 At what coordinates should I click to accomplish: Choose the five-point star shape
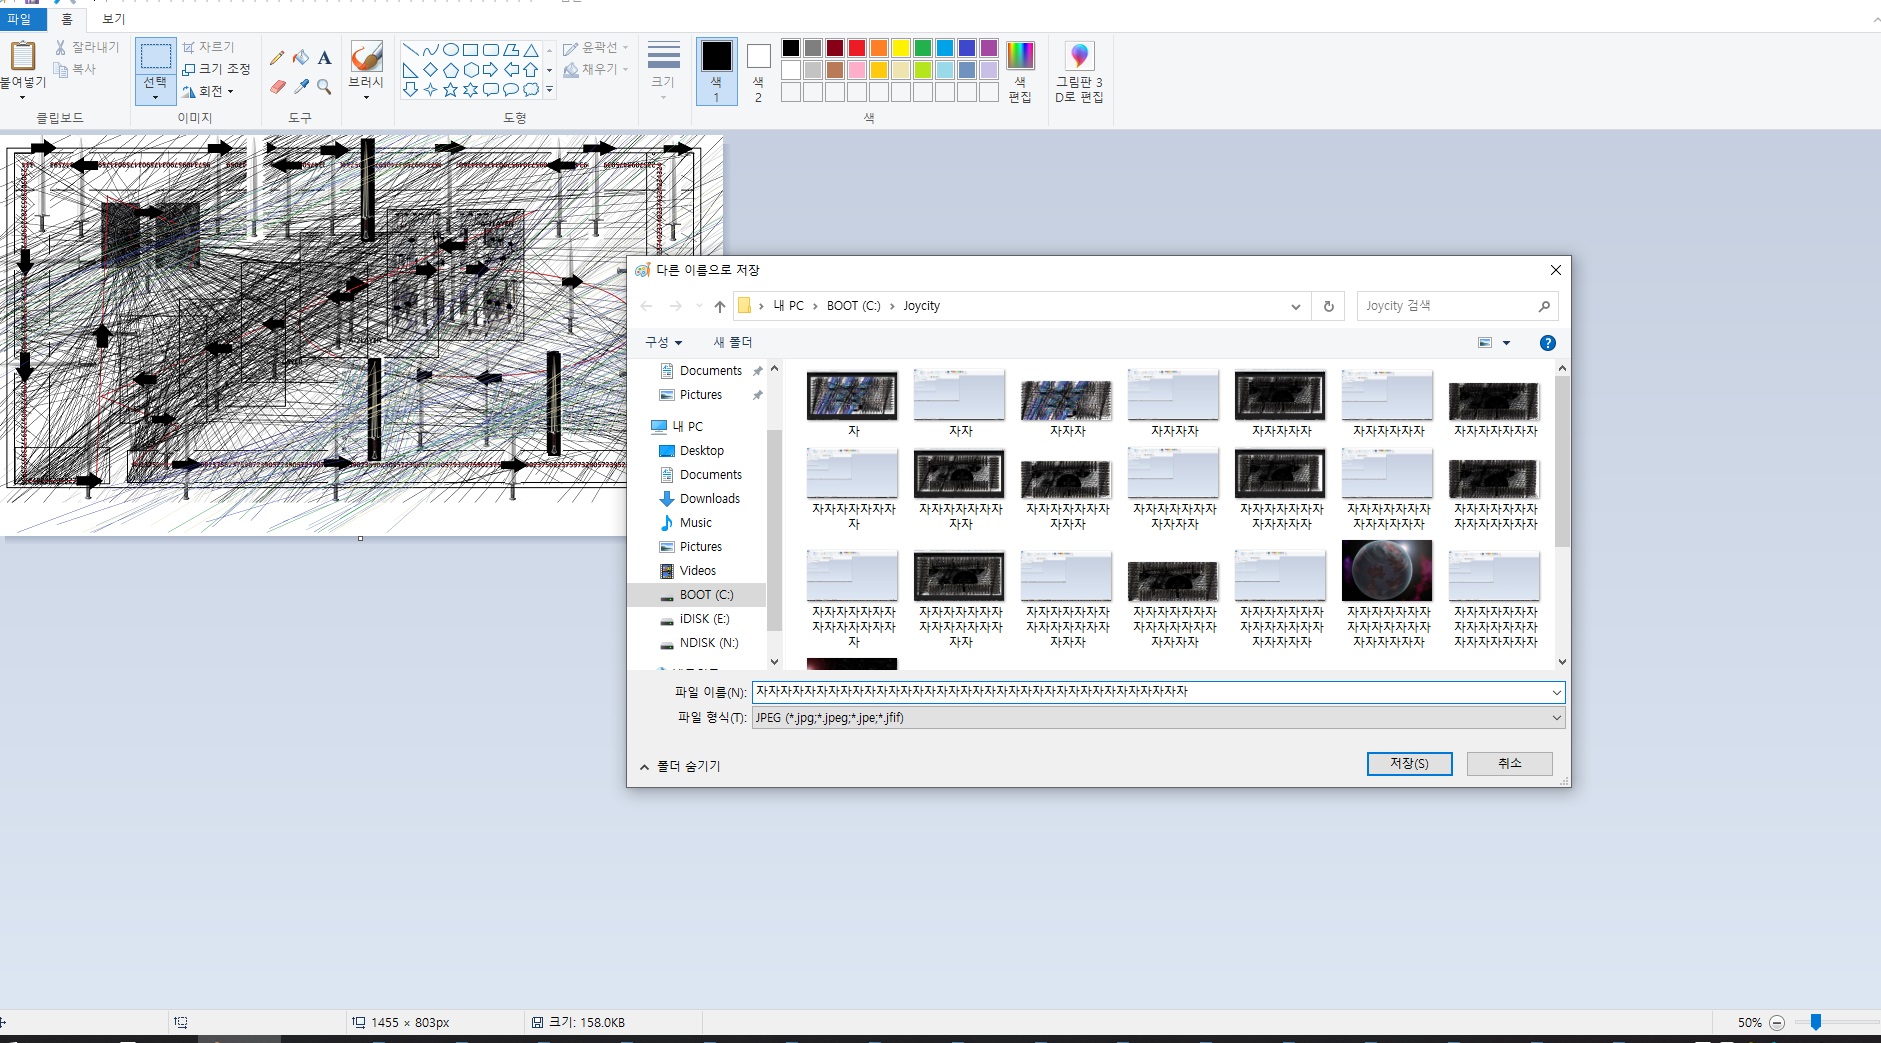451,89
